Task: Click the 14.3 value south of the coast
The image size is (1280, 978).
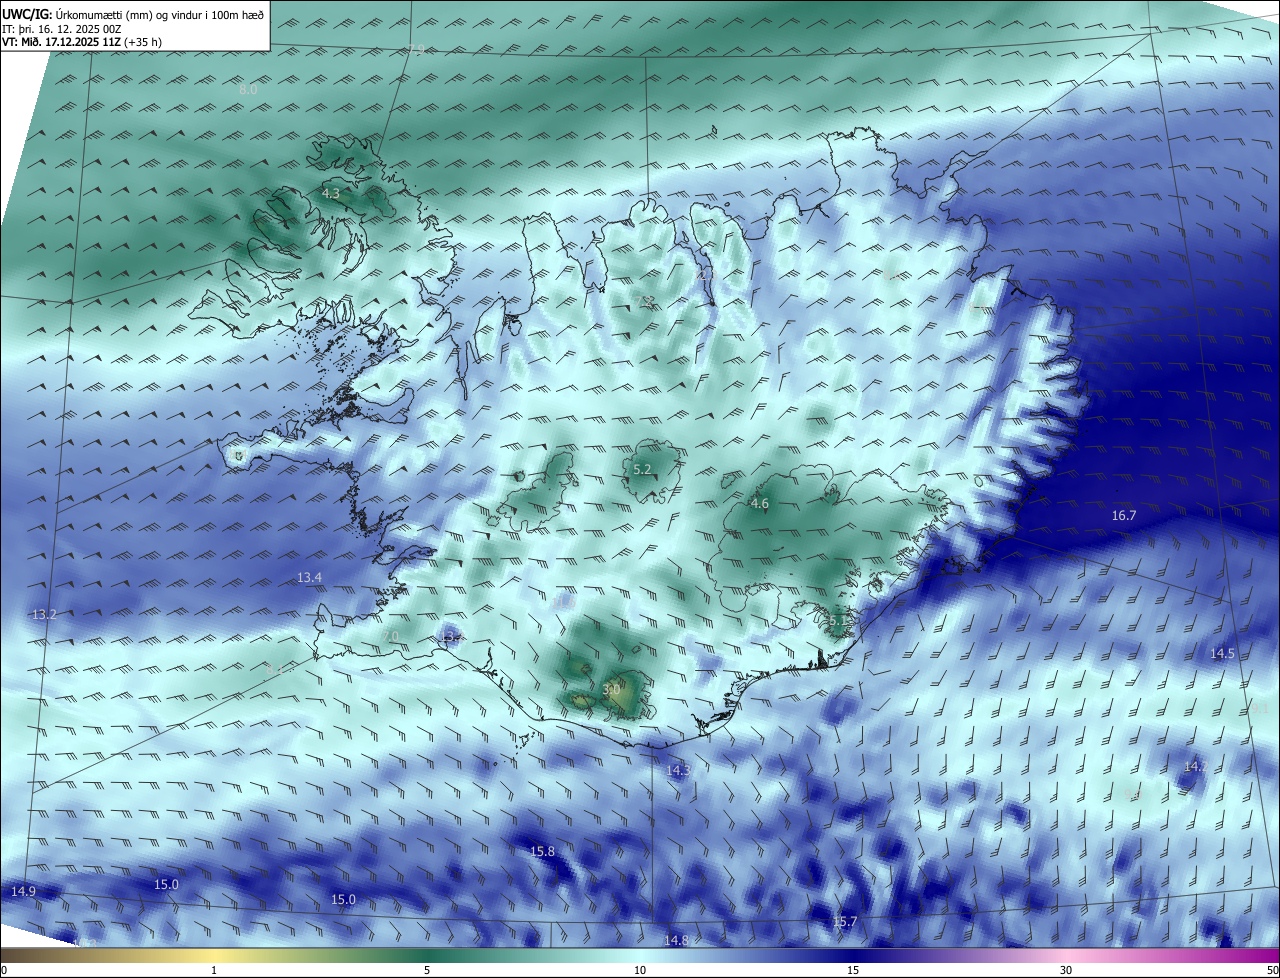Action: pyautogui.click(x=679, y=771)
